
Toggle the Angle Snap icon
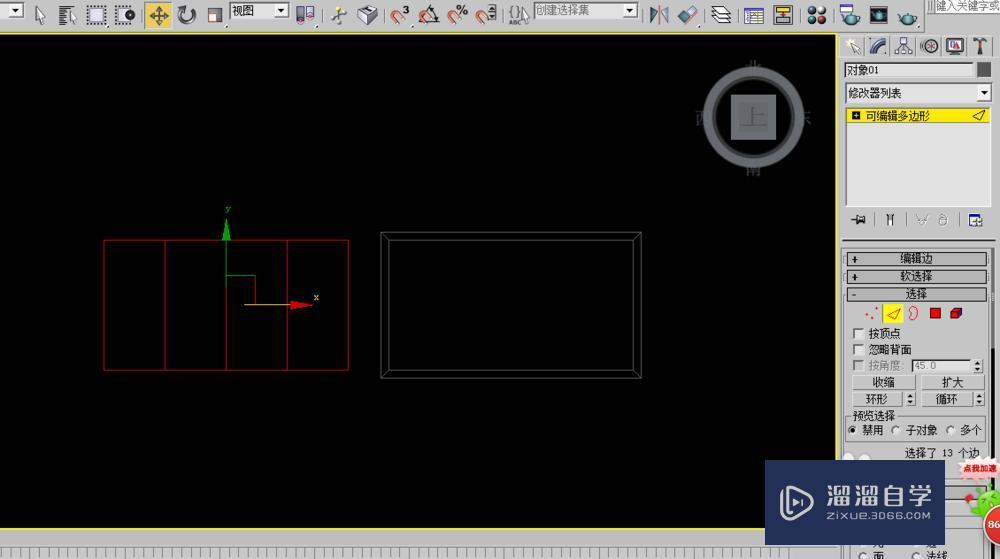point(429,15)
